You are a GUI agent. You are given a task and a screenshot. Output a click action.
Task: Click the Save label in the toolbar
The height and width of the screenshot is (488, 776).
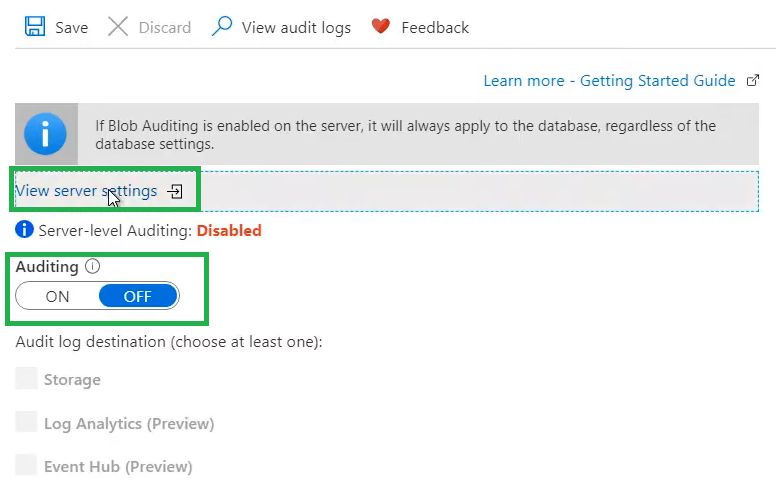71,28
